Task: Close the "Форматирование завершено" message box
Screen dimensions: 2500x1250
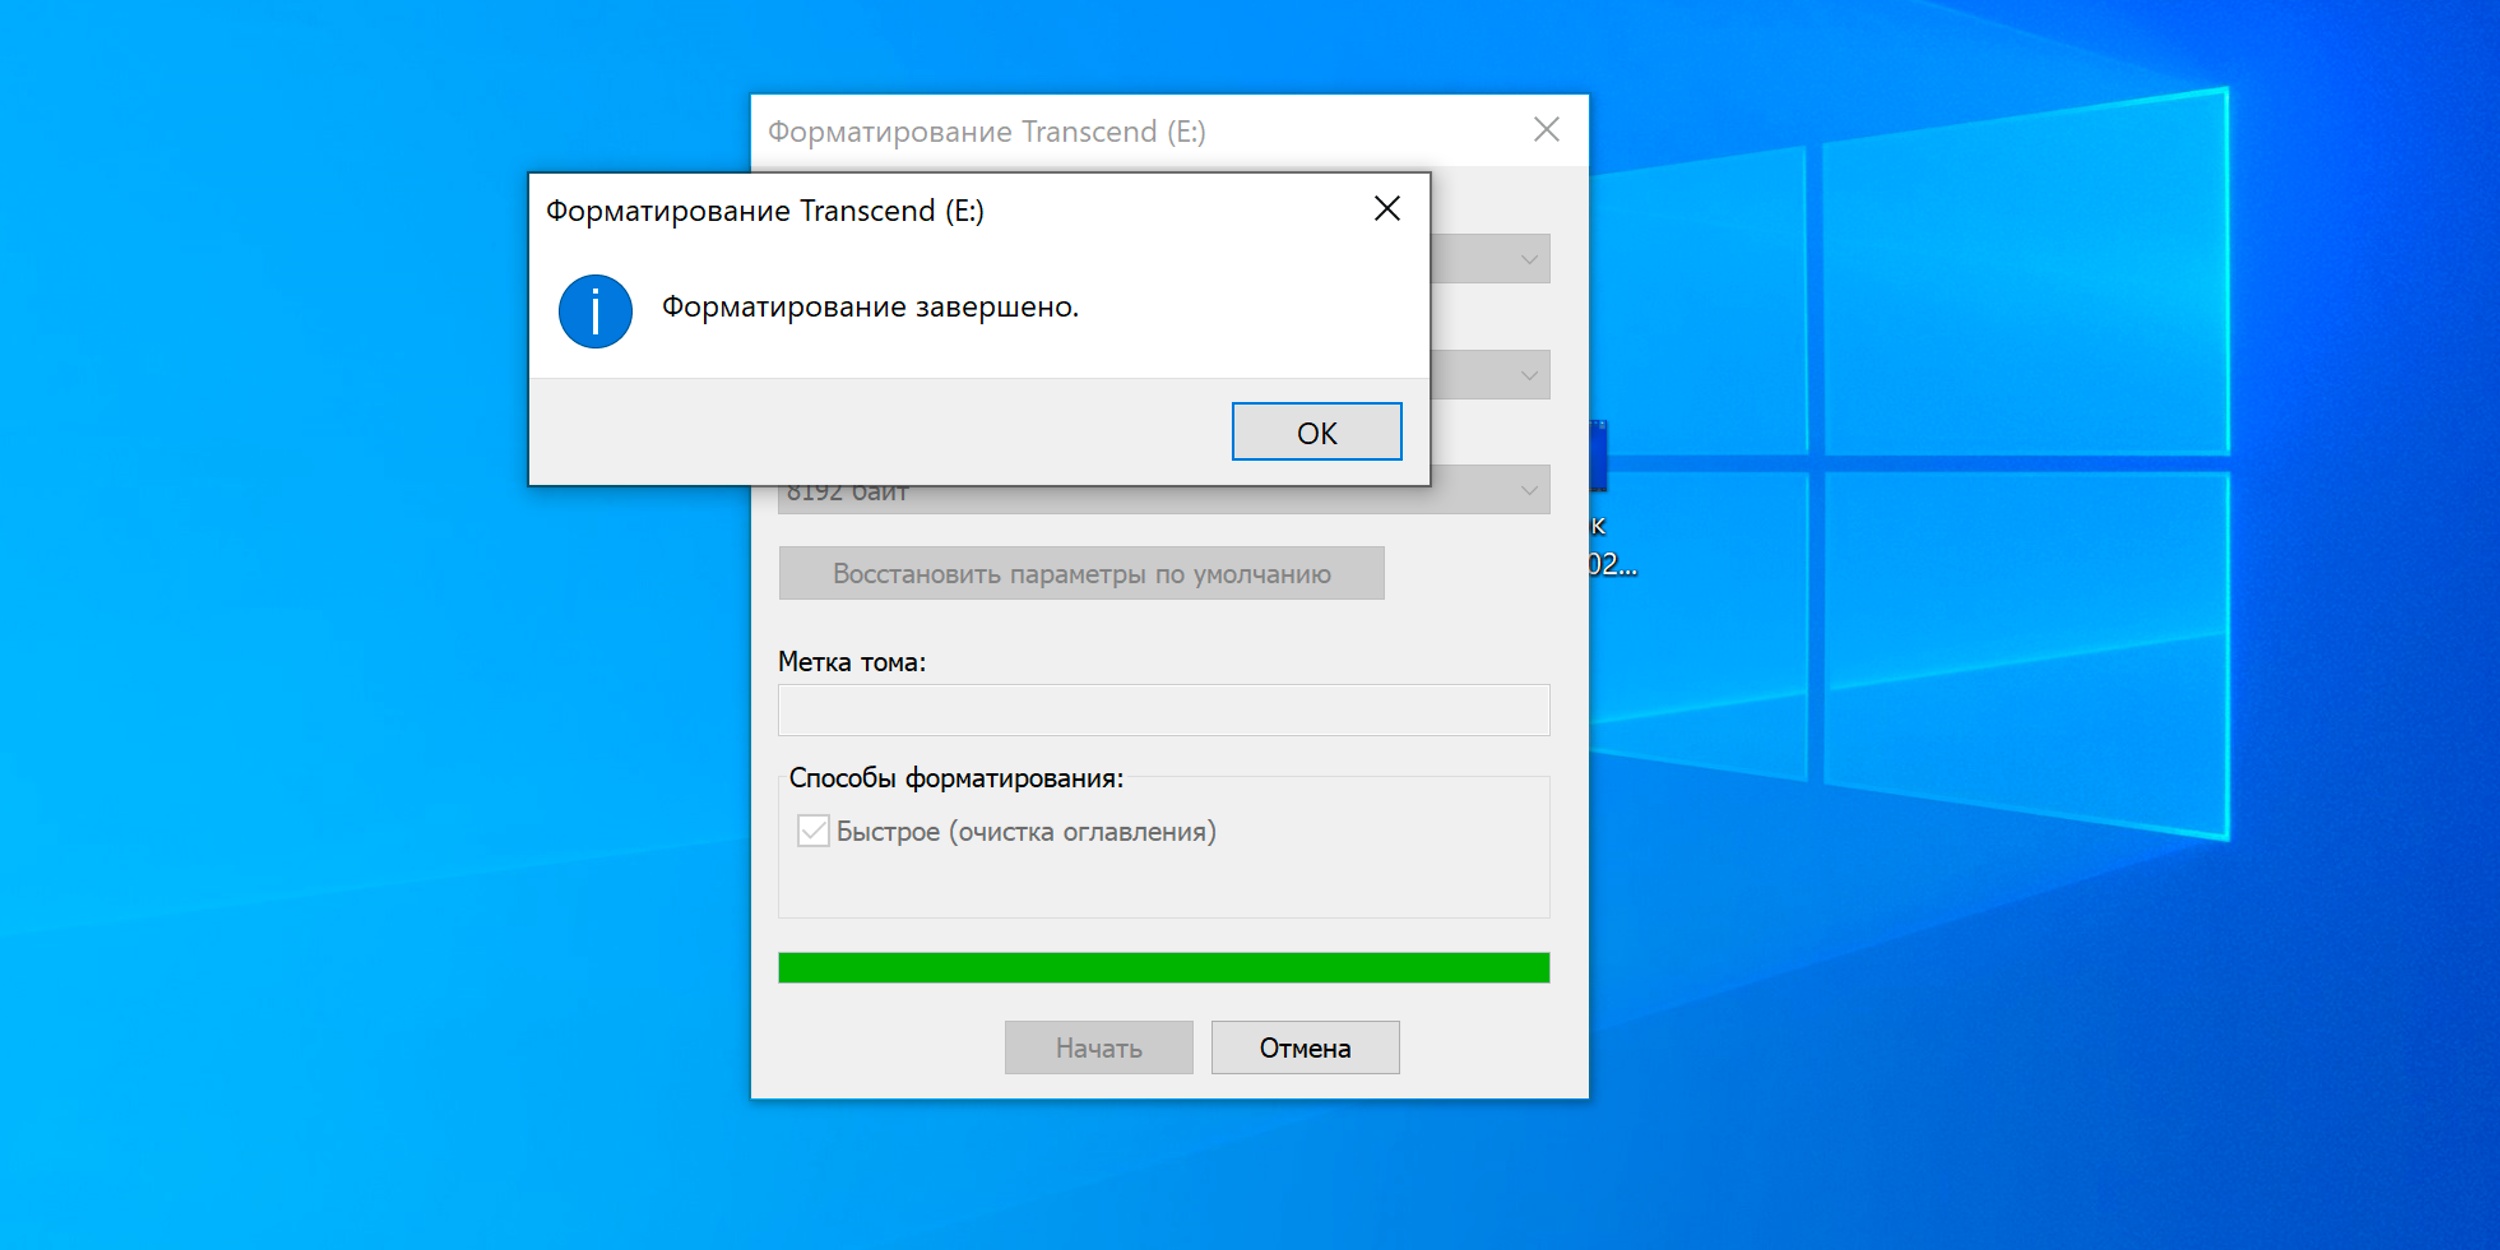Action: click(x=1387, y=209)
